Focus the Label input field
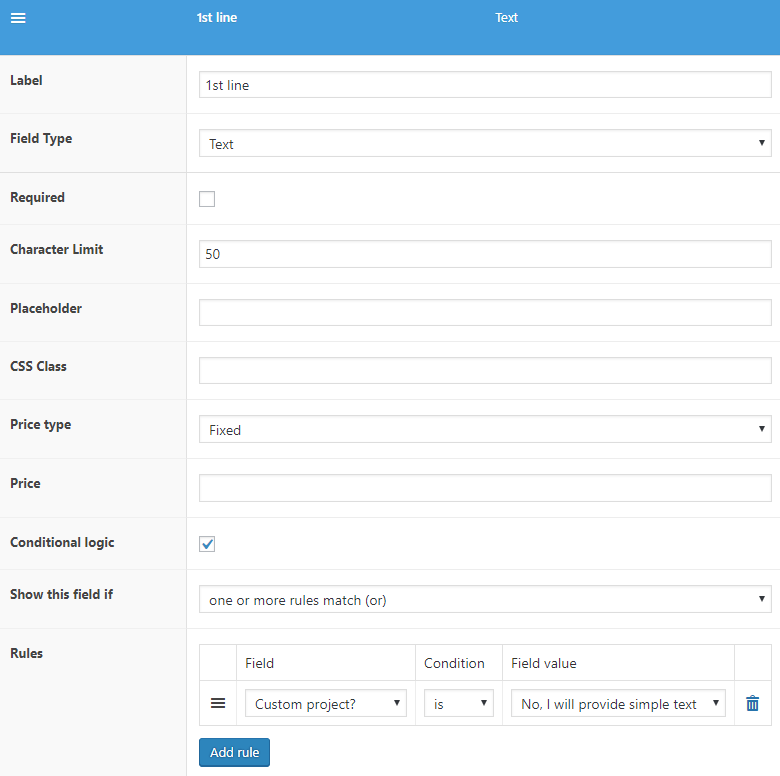The width and height of the screenshot is (780, 776). (485, 85)
